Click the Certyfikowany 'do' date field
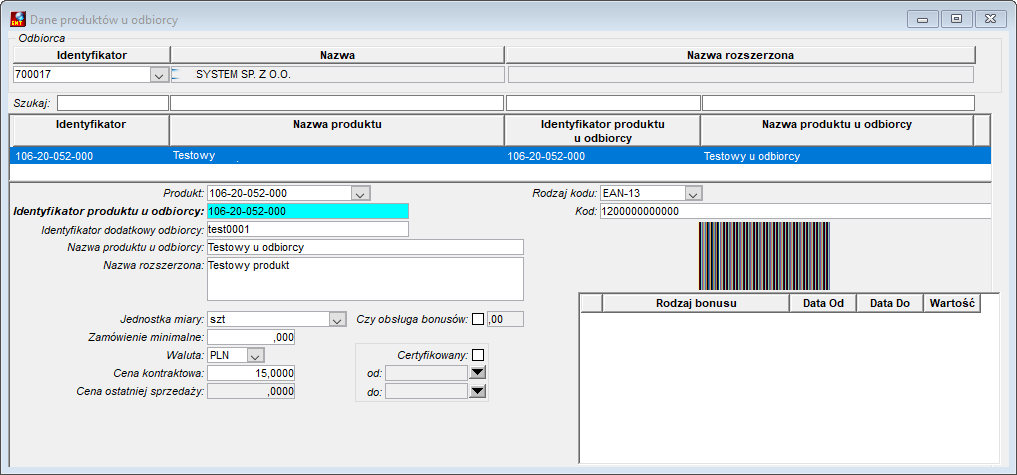This screenshot has height=475, width=1017. (x=426, y=391)
